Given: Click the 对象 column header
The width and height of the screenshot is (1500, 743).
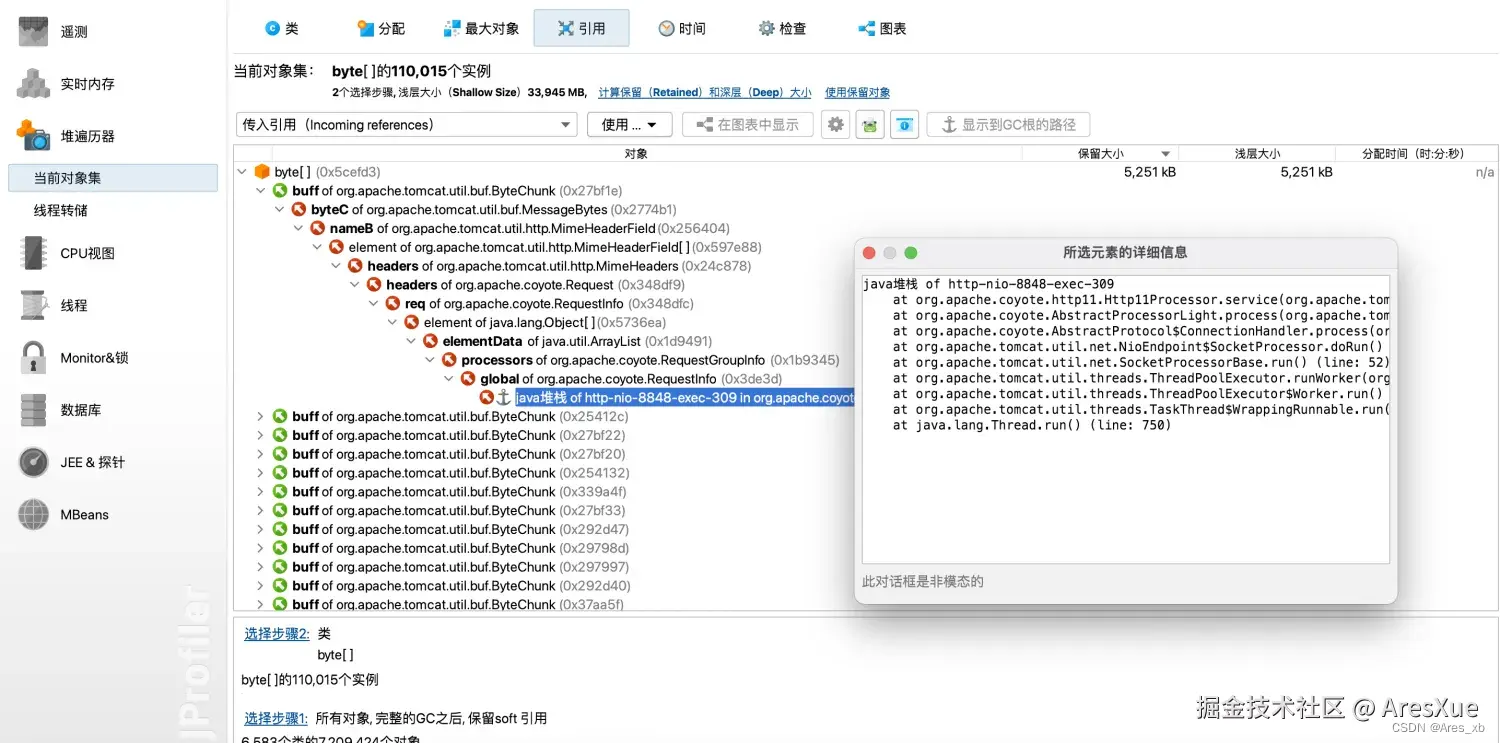Looking at the screenshot, I should click(x=636, y=153).
